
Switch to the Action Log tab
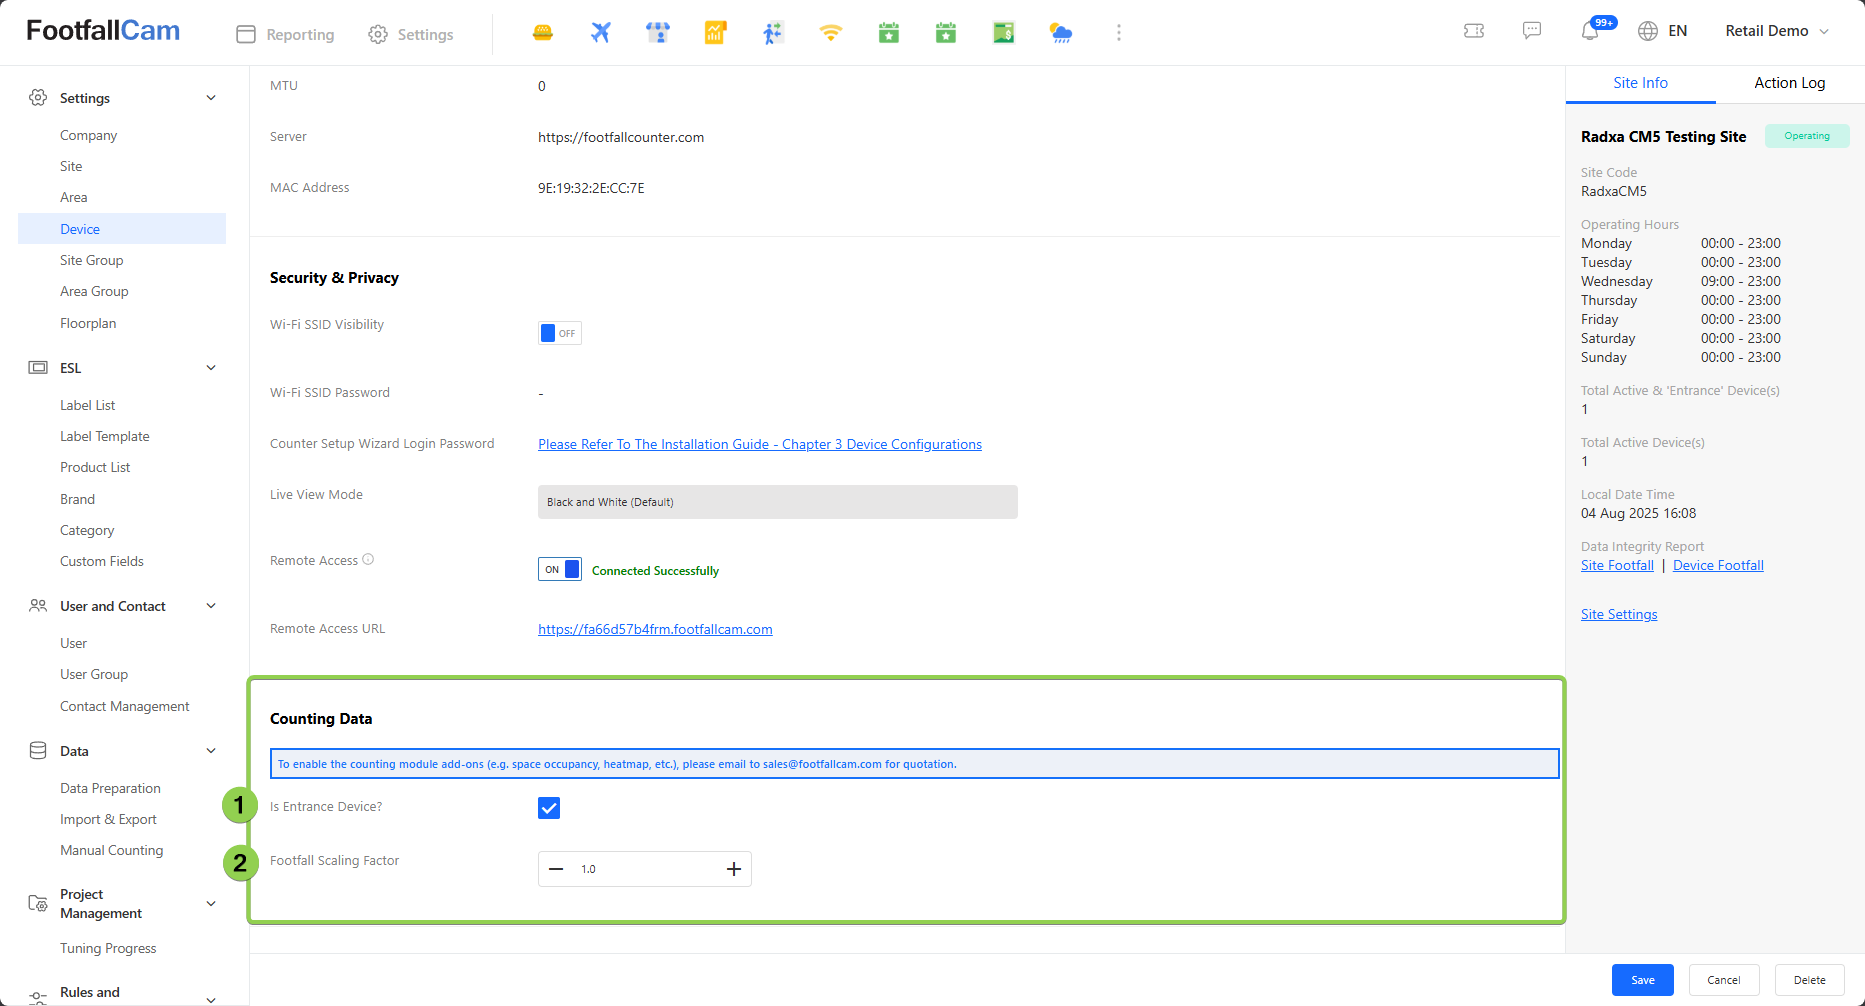click(1789, 83)
